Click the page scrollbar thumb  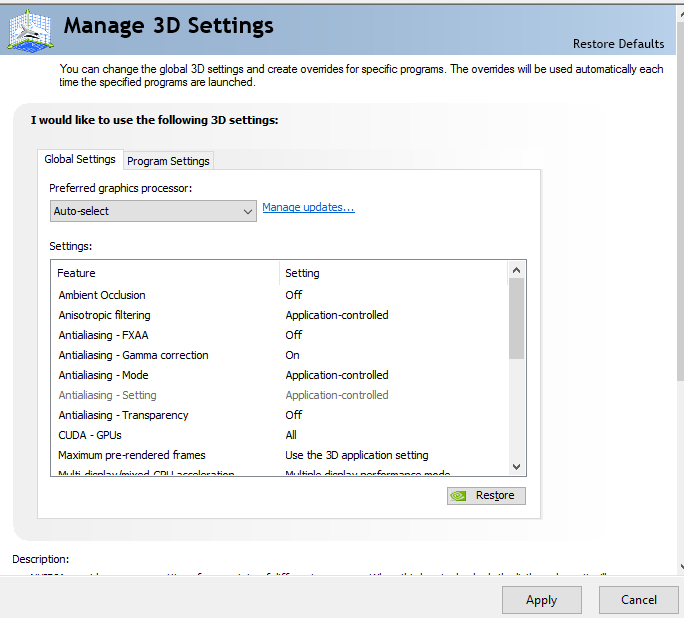(681, 201)
